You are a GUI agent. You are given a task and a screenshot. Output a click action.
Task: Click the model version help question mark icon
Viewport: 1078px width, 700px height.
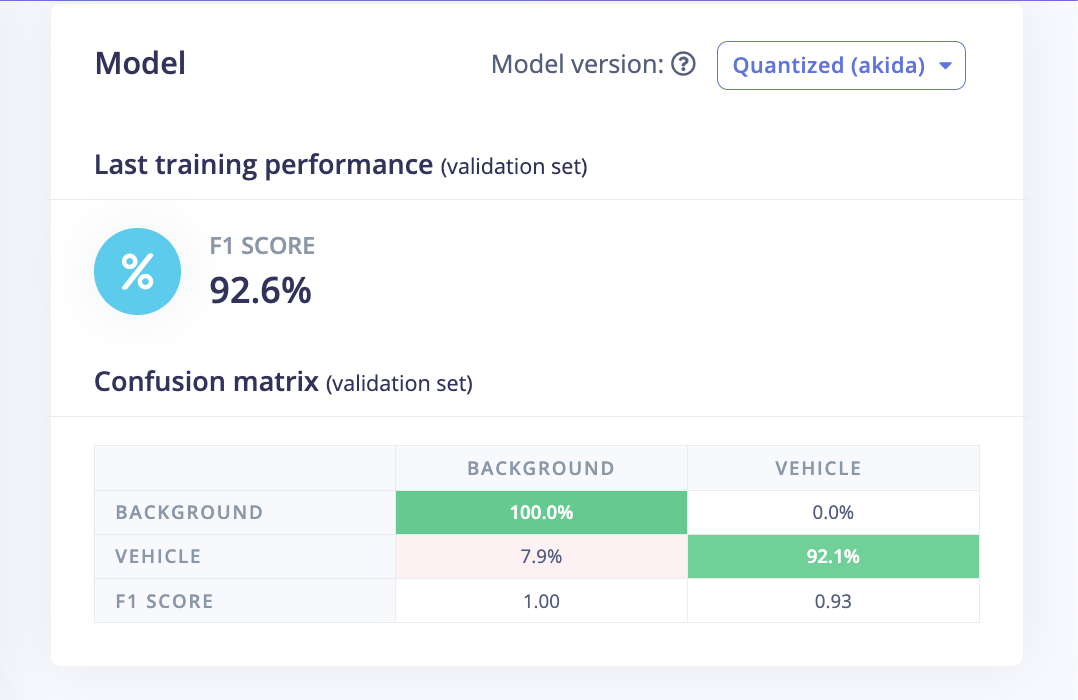click(684, 65)
